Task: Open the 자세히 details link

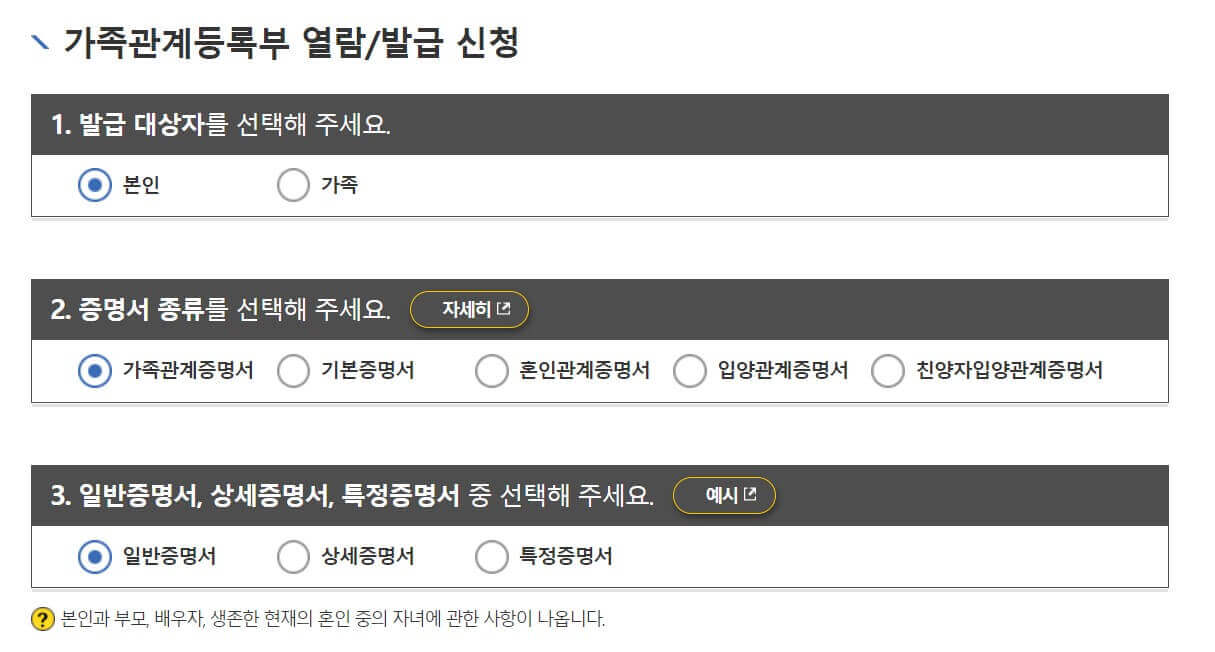Action: click(469, 309)
